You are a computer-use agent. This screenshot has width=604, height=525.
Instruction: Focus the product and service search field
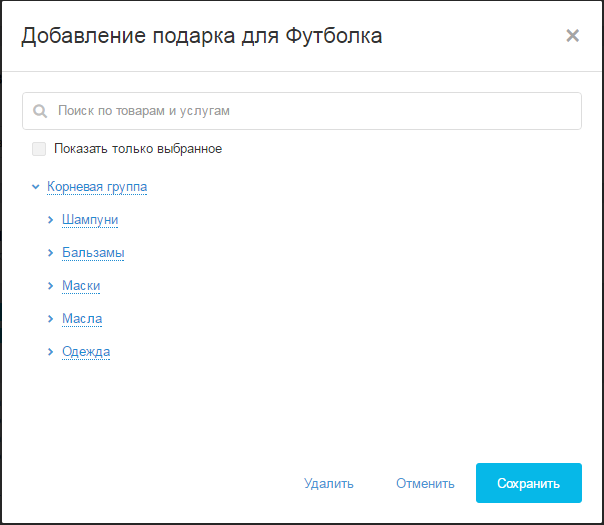pyautogui.click(x=302, y=111)
